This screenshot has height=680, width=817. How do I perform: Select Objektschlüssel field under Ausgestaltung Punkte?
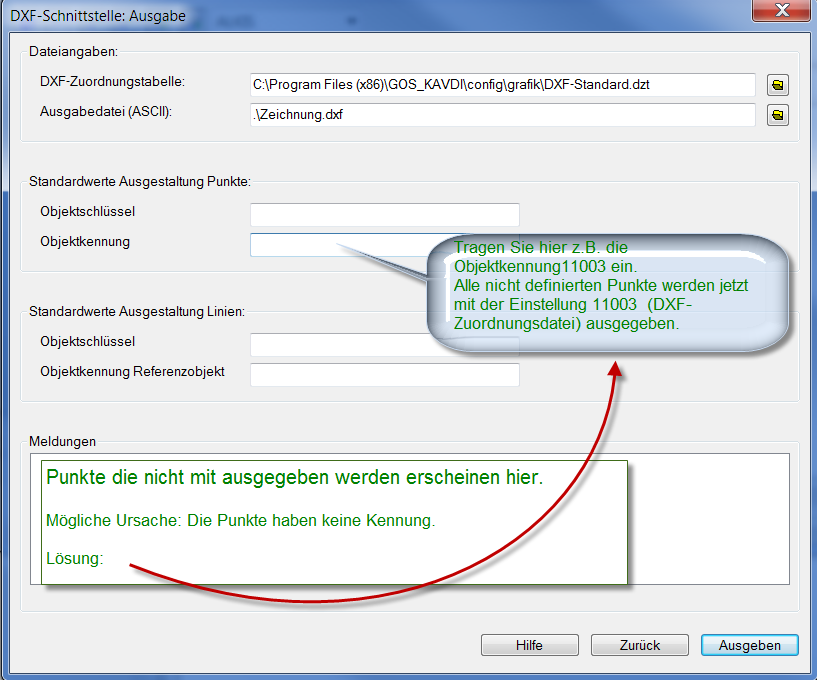point(384,214)
